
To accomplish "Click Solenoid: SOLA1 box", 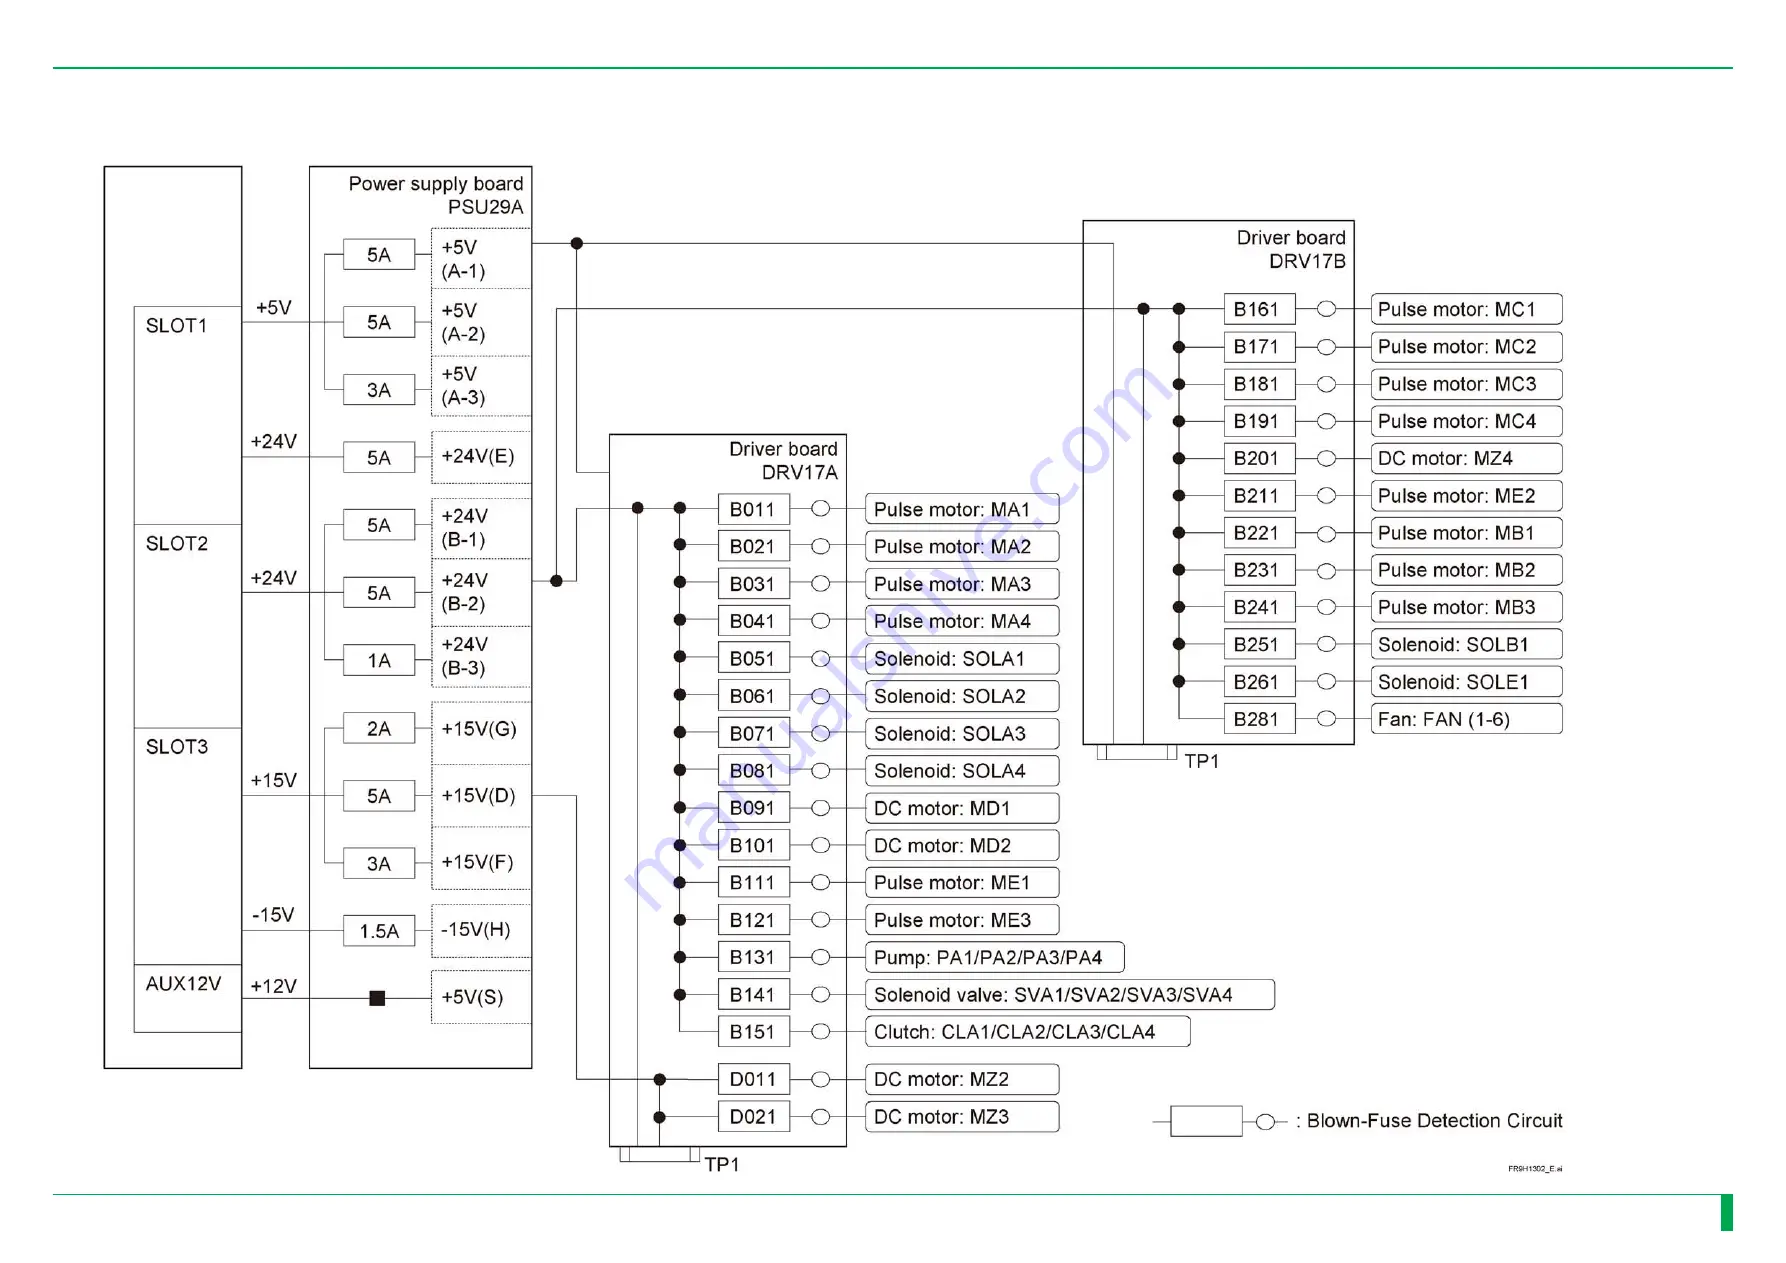I will (961, 659).
